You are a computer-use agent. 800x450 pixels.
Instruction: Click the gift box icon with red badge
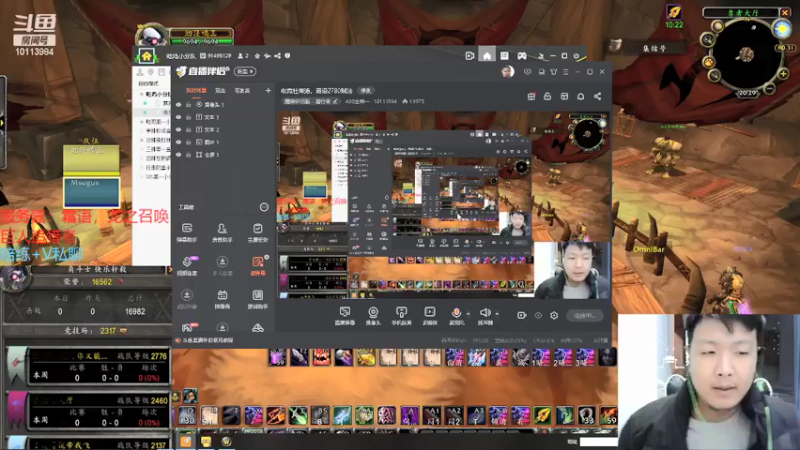click(531, 96)
